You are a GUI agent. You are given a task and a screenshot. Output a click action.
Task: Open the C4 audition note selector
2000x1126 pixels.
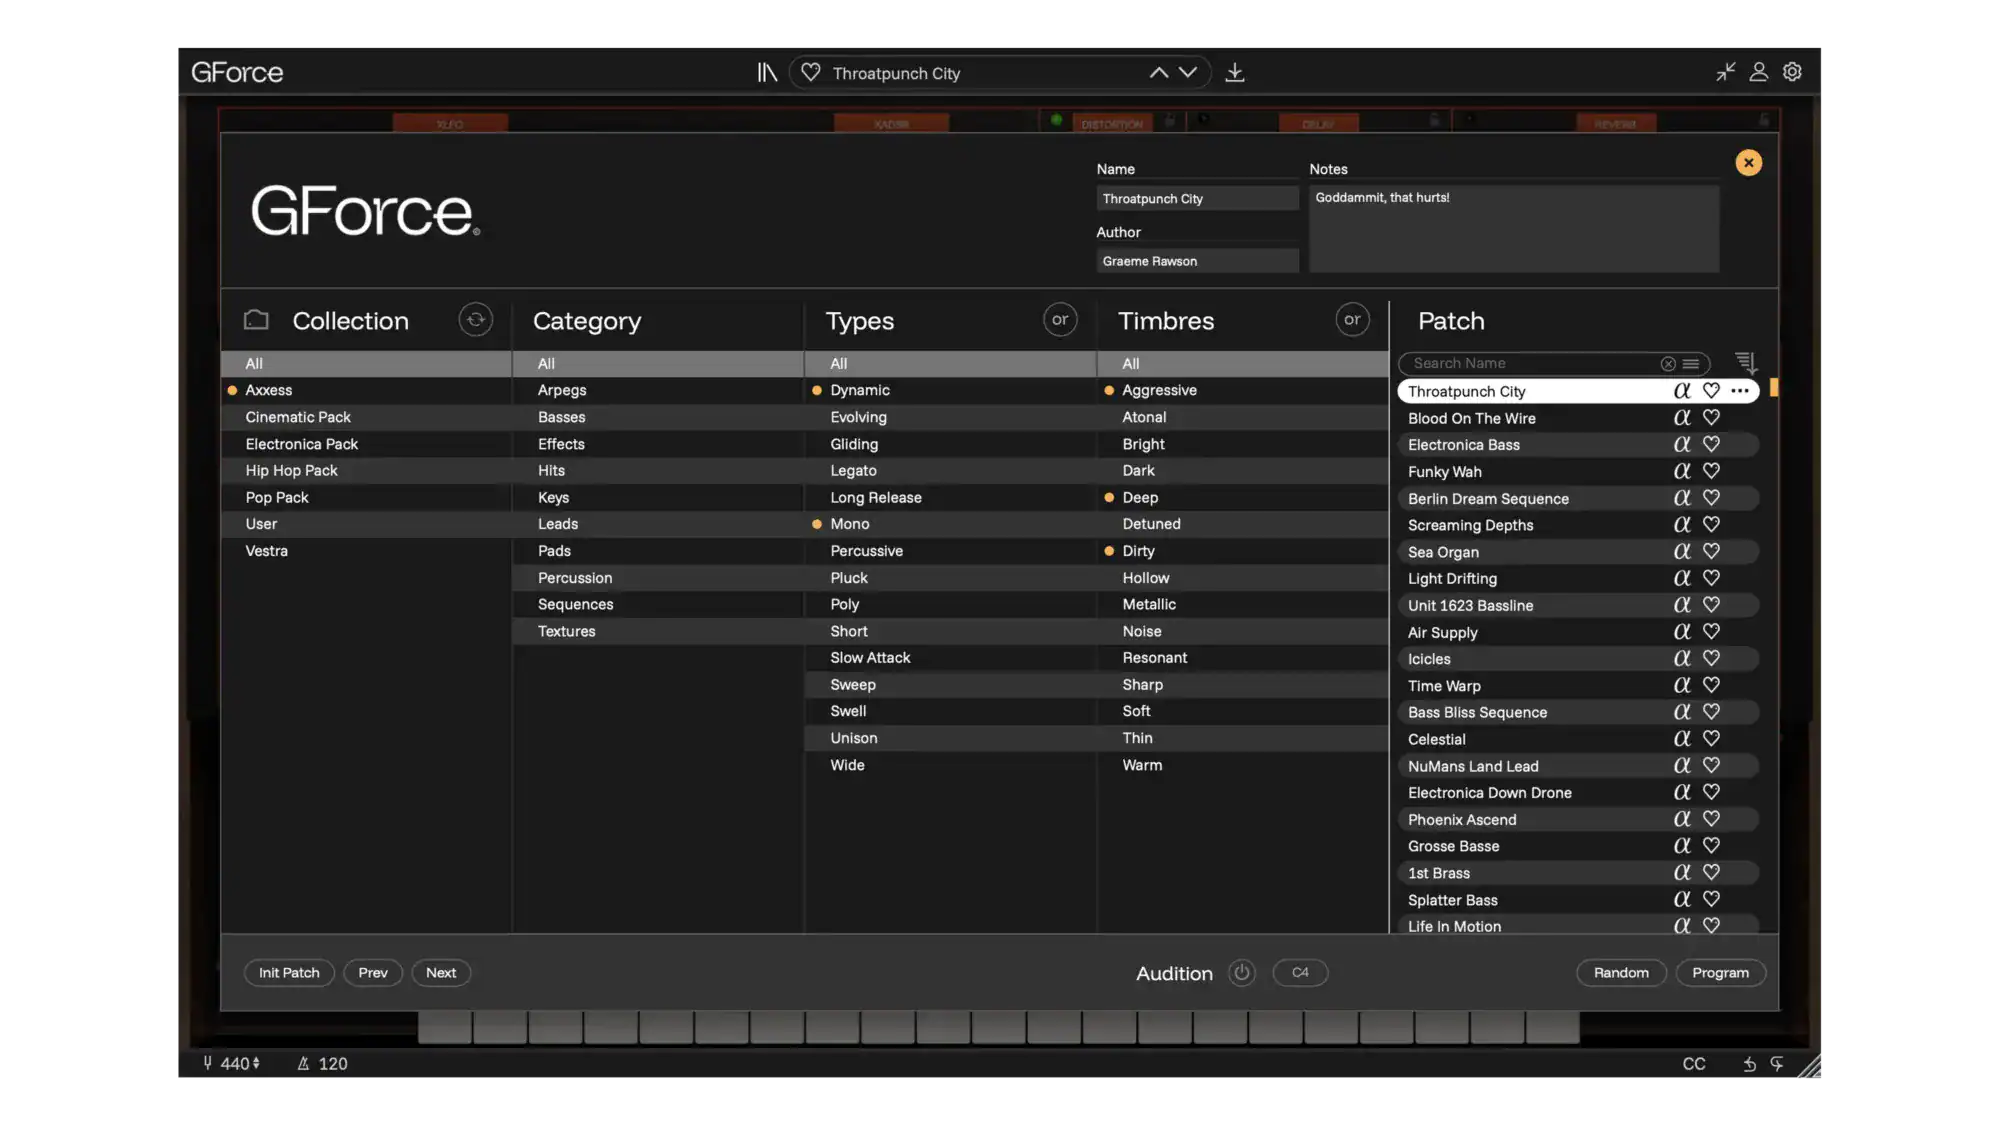(x=1300, y=973)
